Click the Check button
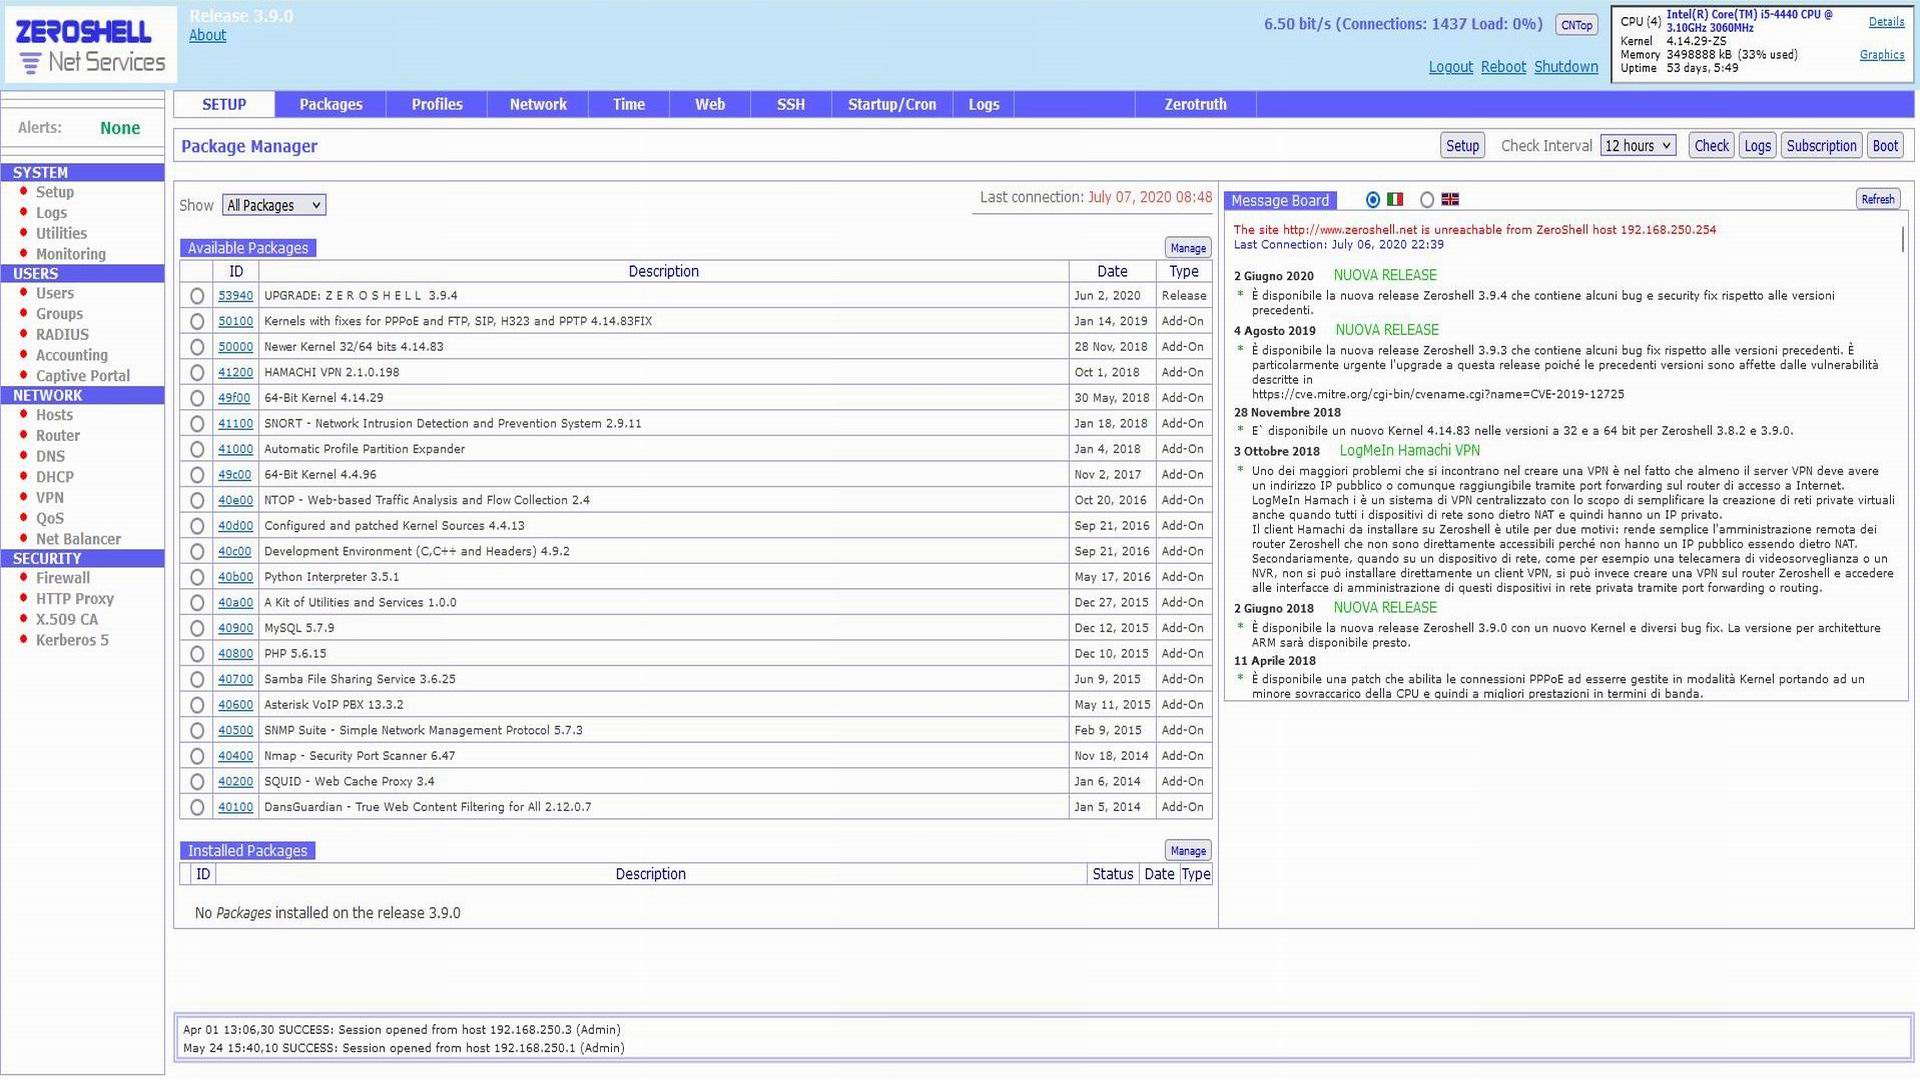Image resolution: width=1920 pixels, height=1080 pixels. point(1711,146)
